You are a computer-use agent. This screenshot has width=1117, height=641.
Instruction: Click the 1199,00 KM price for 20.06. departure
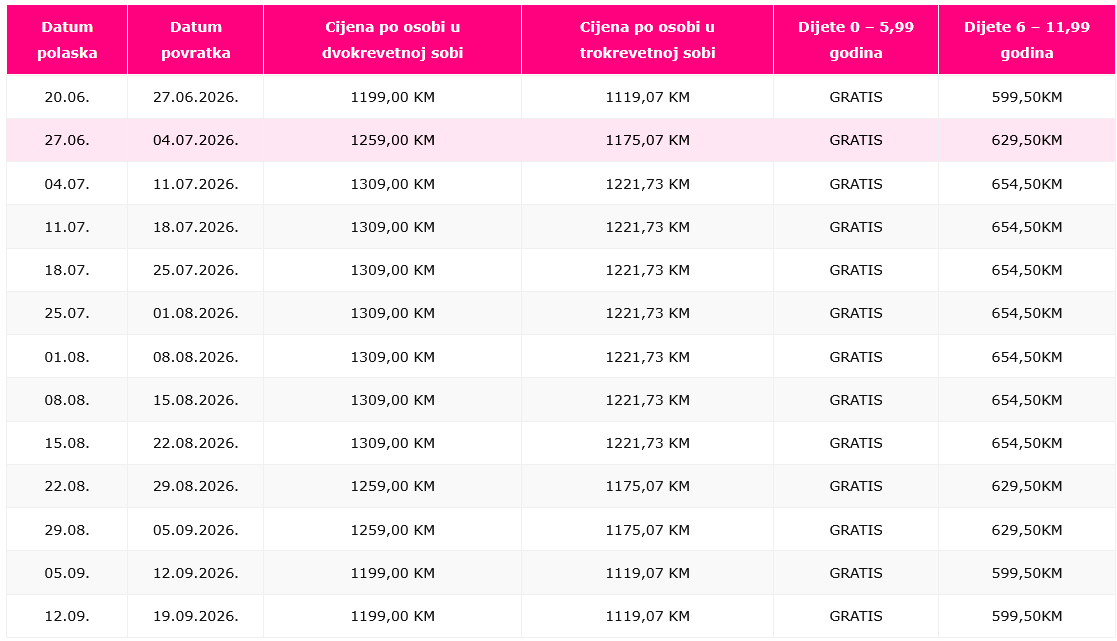click(x=392, y=97)
